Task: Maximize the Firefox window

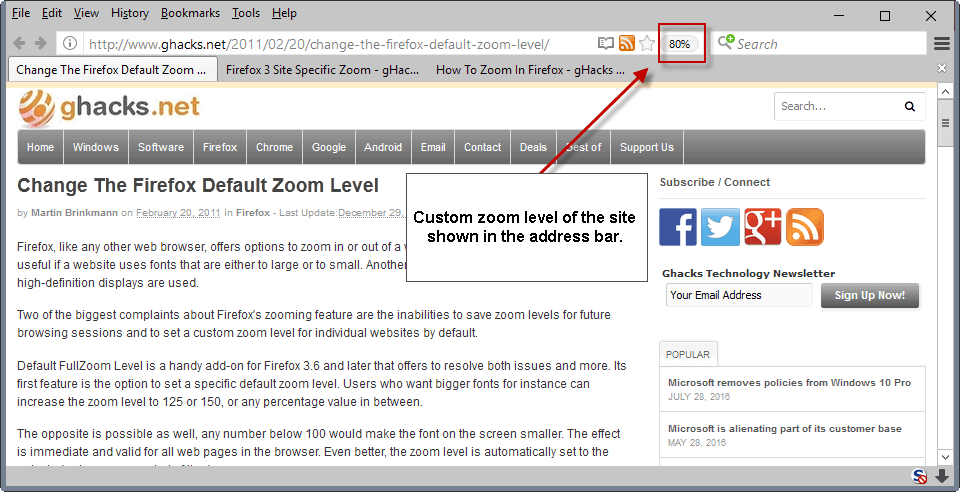Action: point(885,16)
